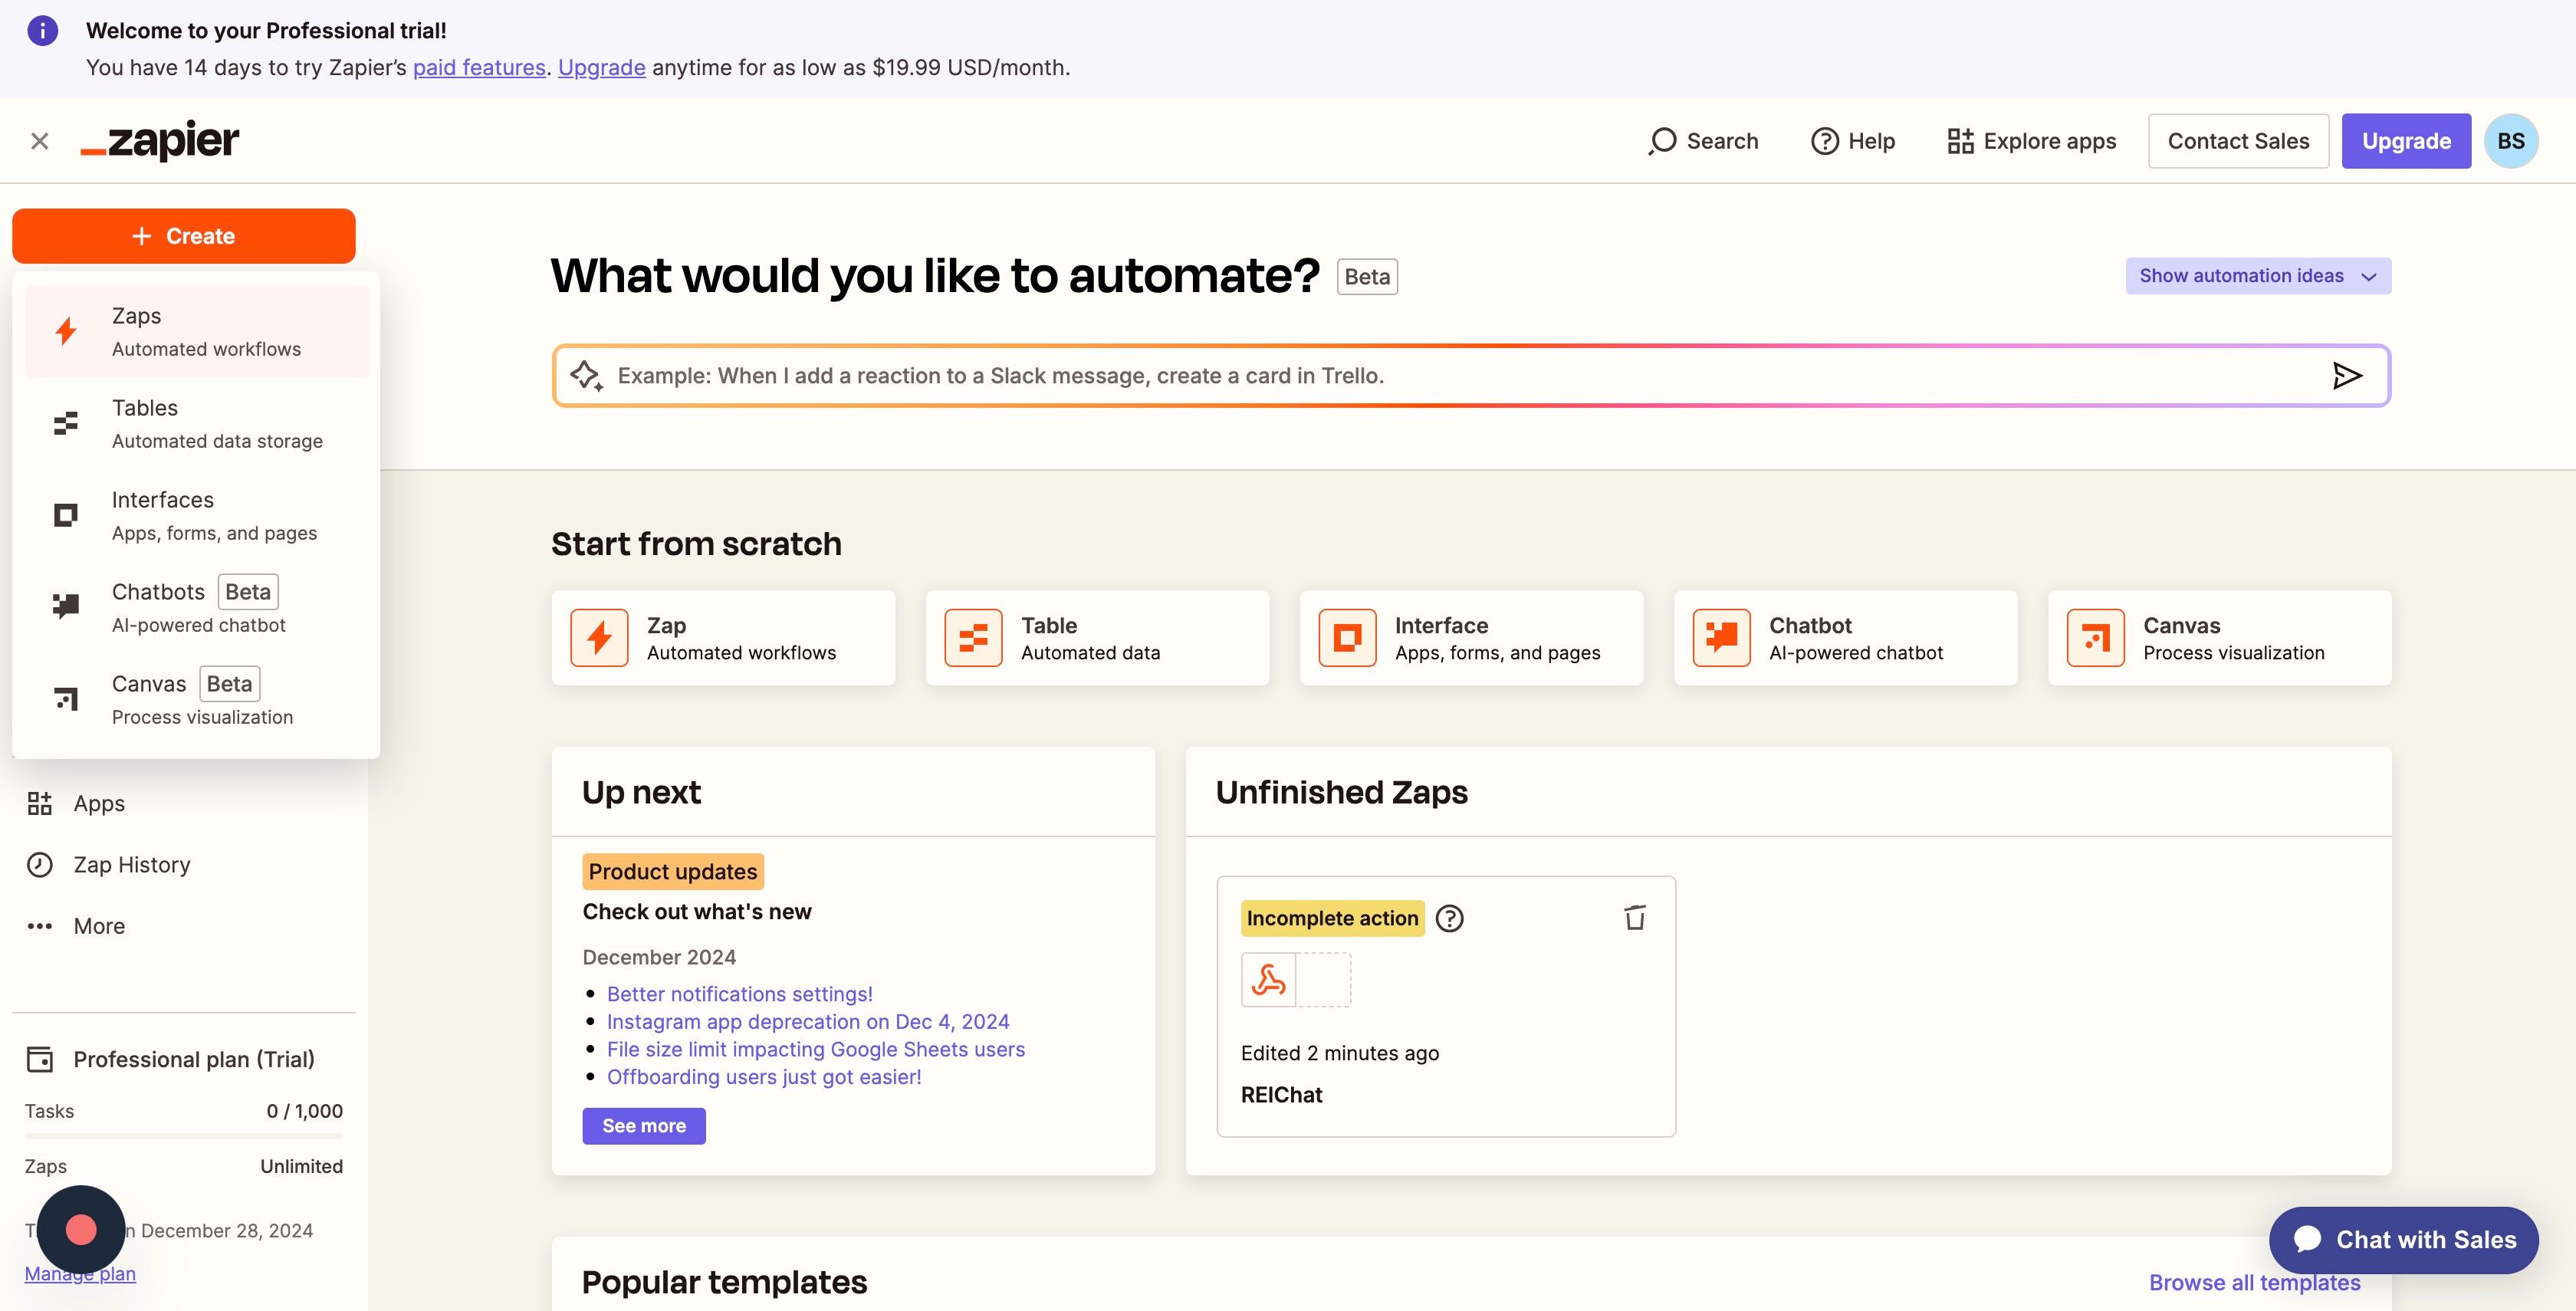Click the help icon next to Incomplete action
This screenshot has width=2576, height=1311.
1449,918
